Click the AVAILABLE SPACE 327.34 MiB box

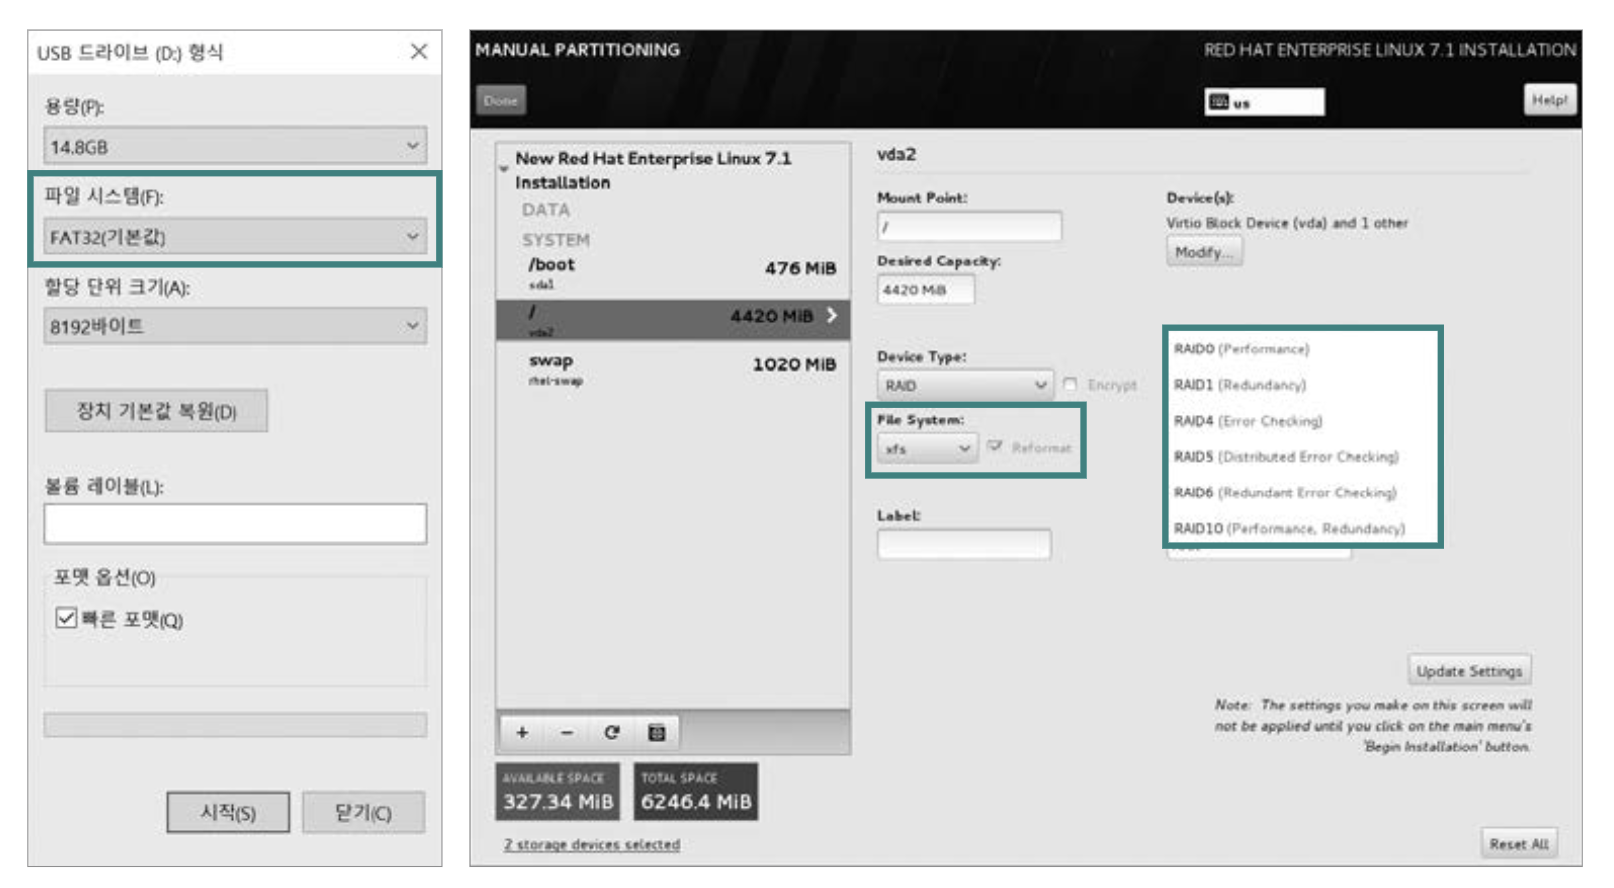(558, 792)
